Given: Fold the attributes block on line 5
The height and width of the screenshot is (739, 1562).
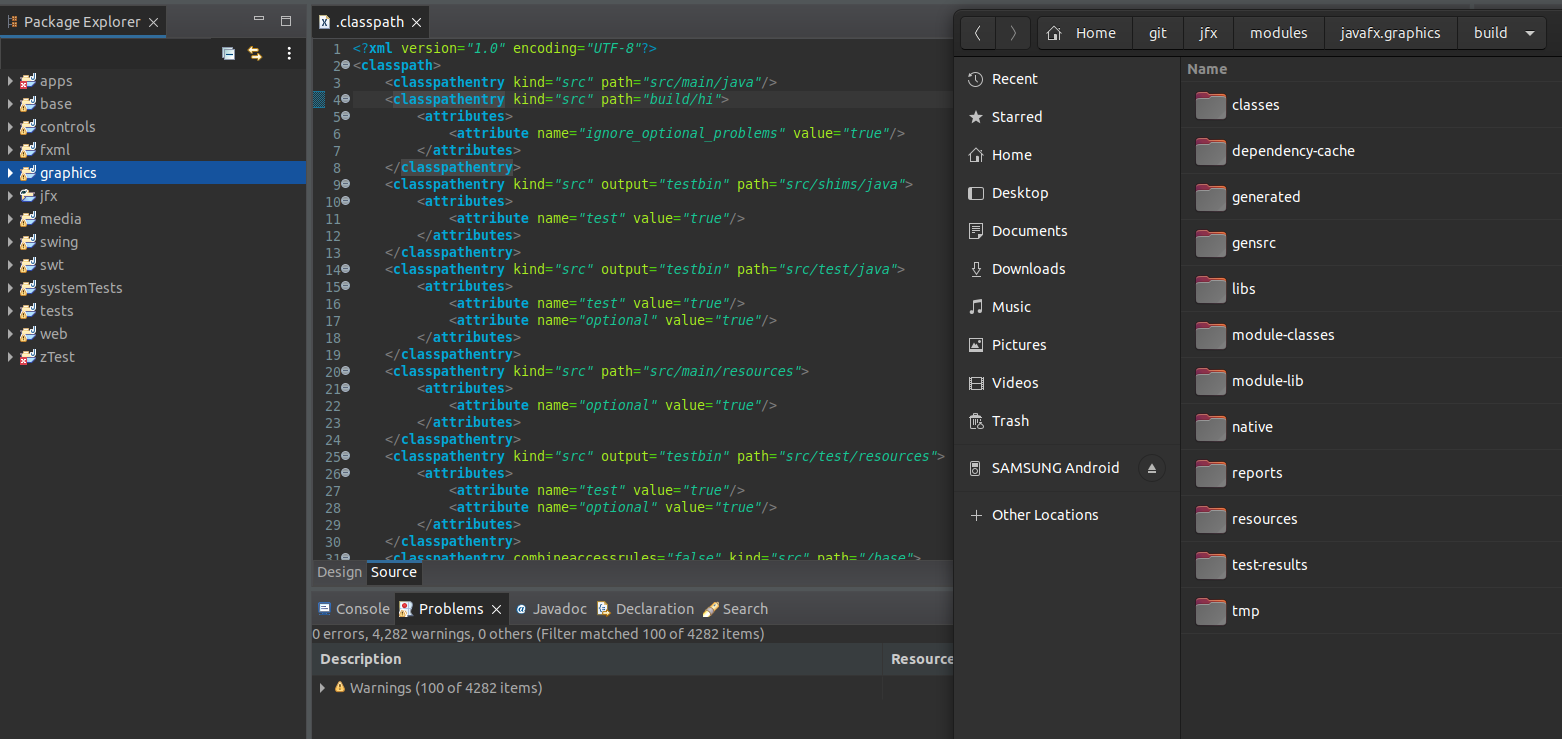Looking at the screenshot, I should pos(345,116).
